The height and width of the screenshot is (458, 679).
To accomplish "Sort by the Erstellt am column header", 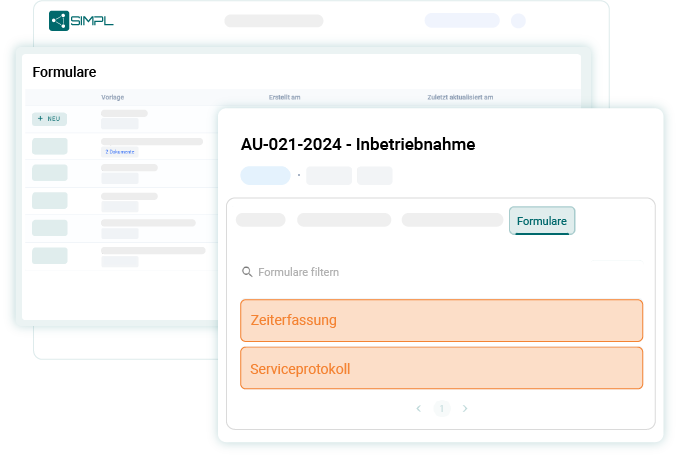I will 285,97.
